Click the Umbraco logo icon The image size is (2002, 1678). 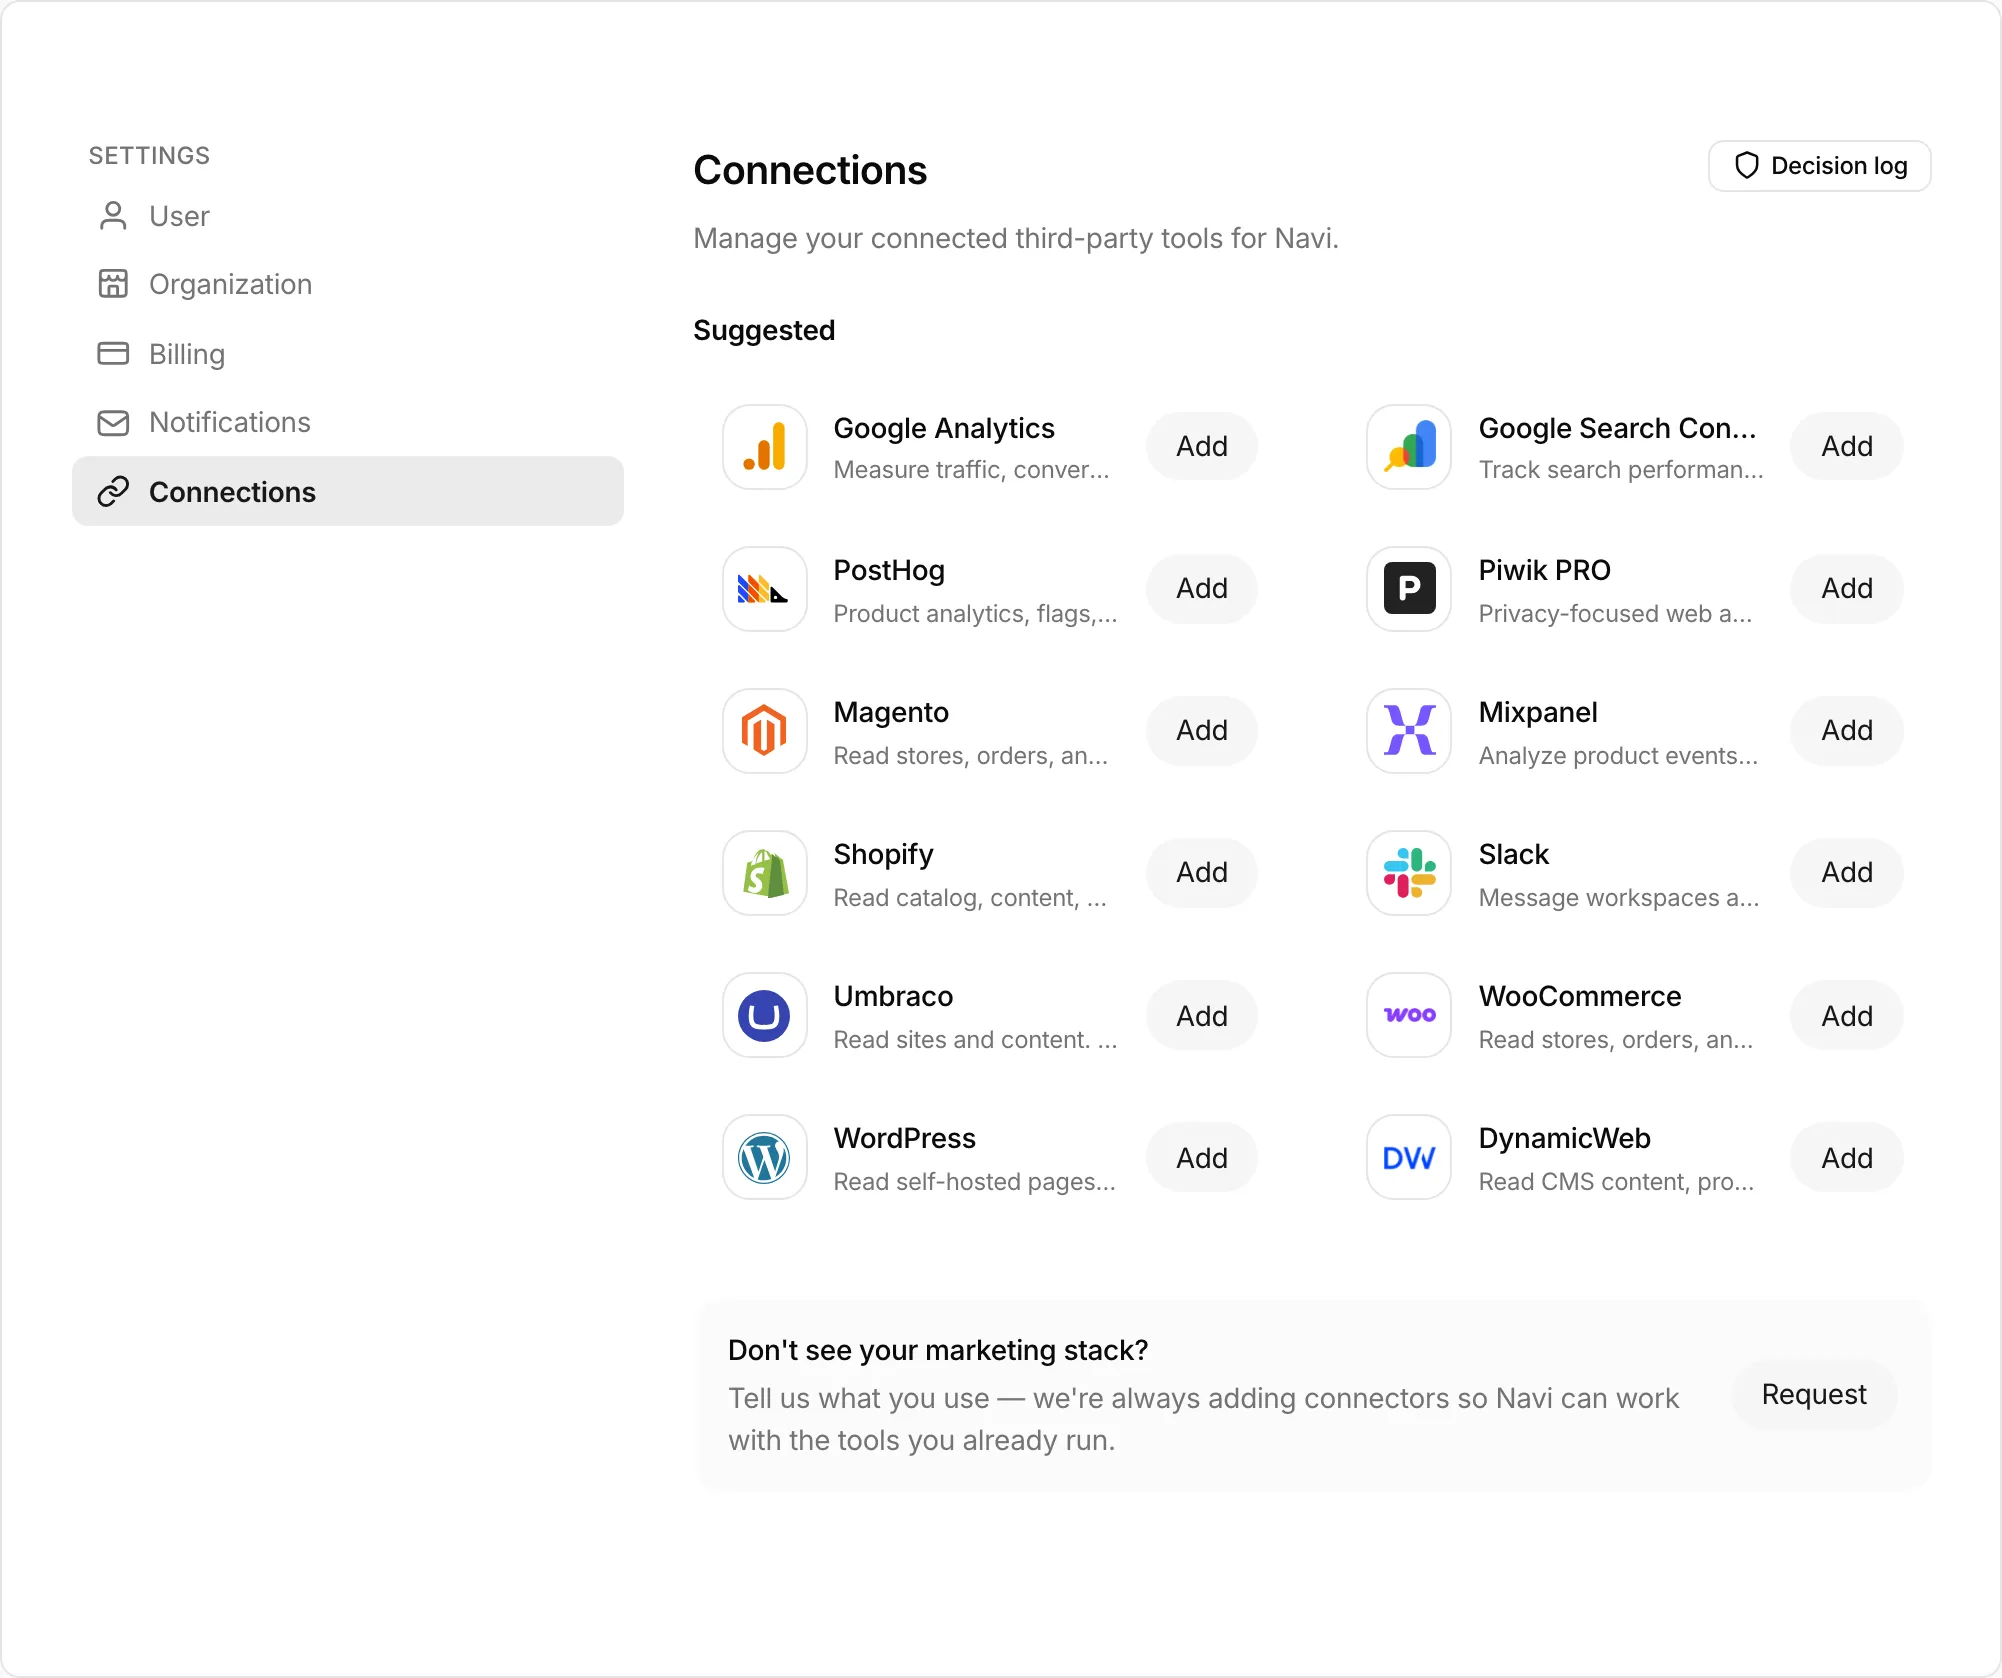tap(765, 1015)
